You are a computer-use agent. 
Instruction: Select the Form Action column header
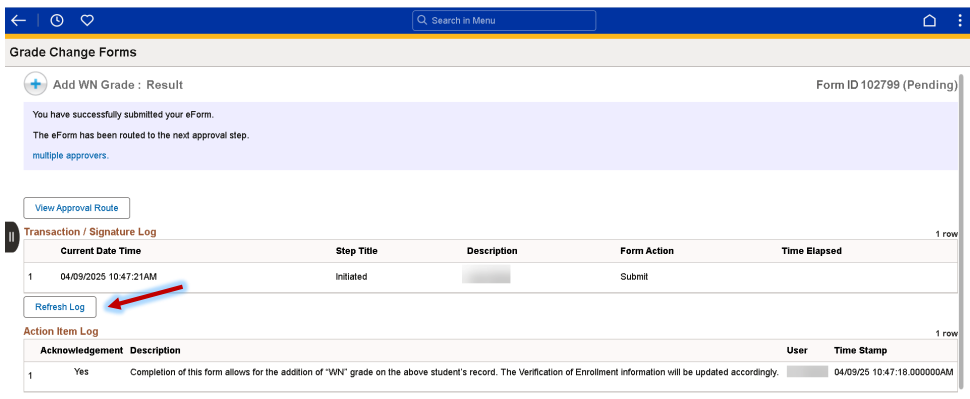(x=646, y=251)
